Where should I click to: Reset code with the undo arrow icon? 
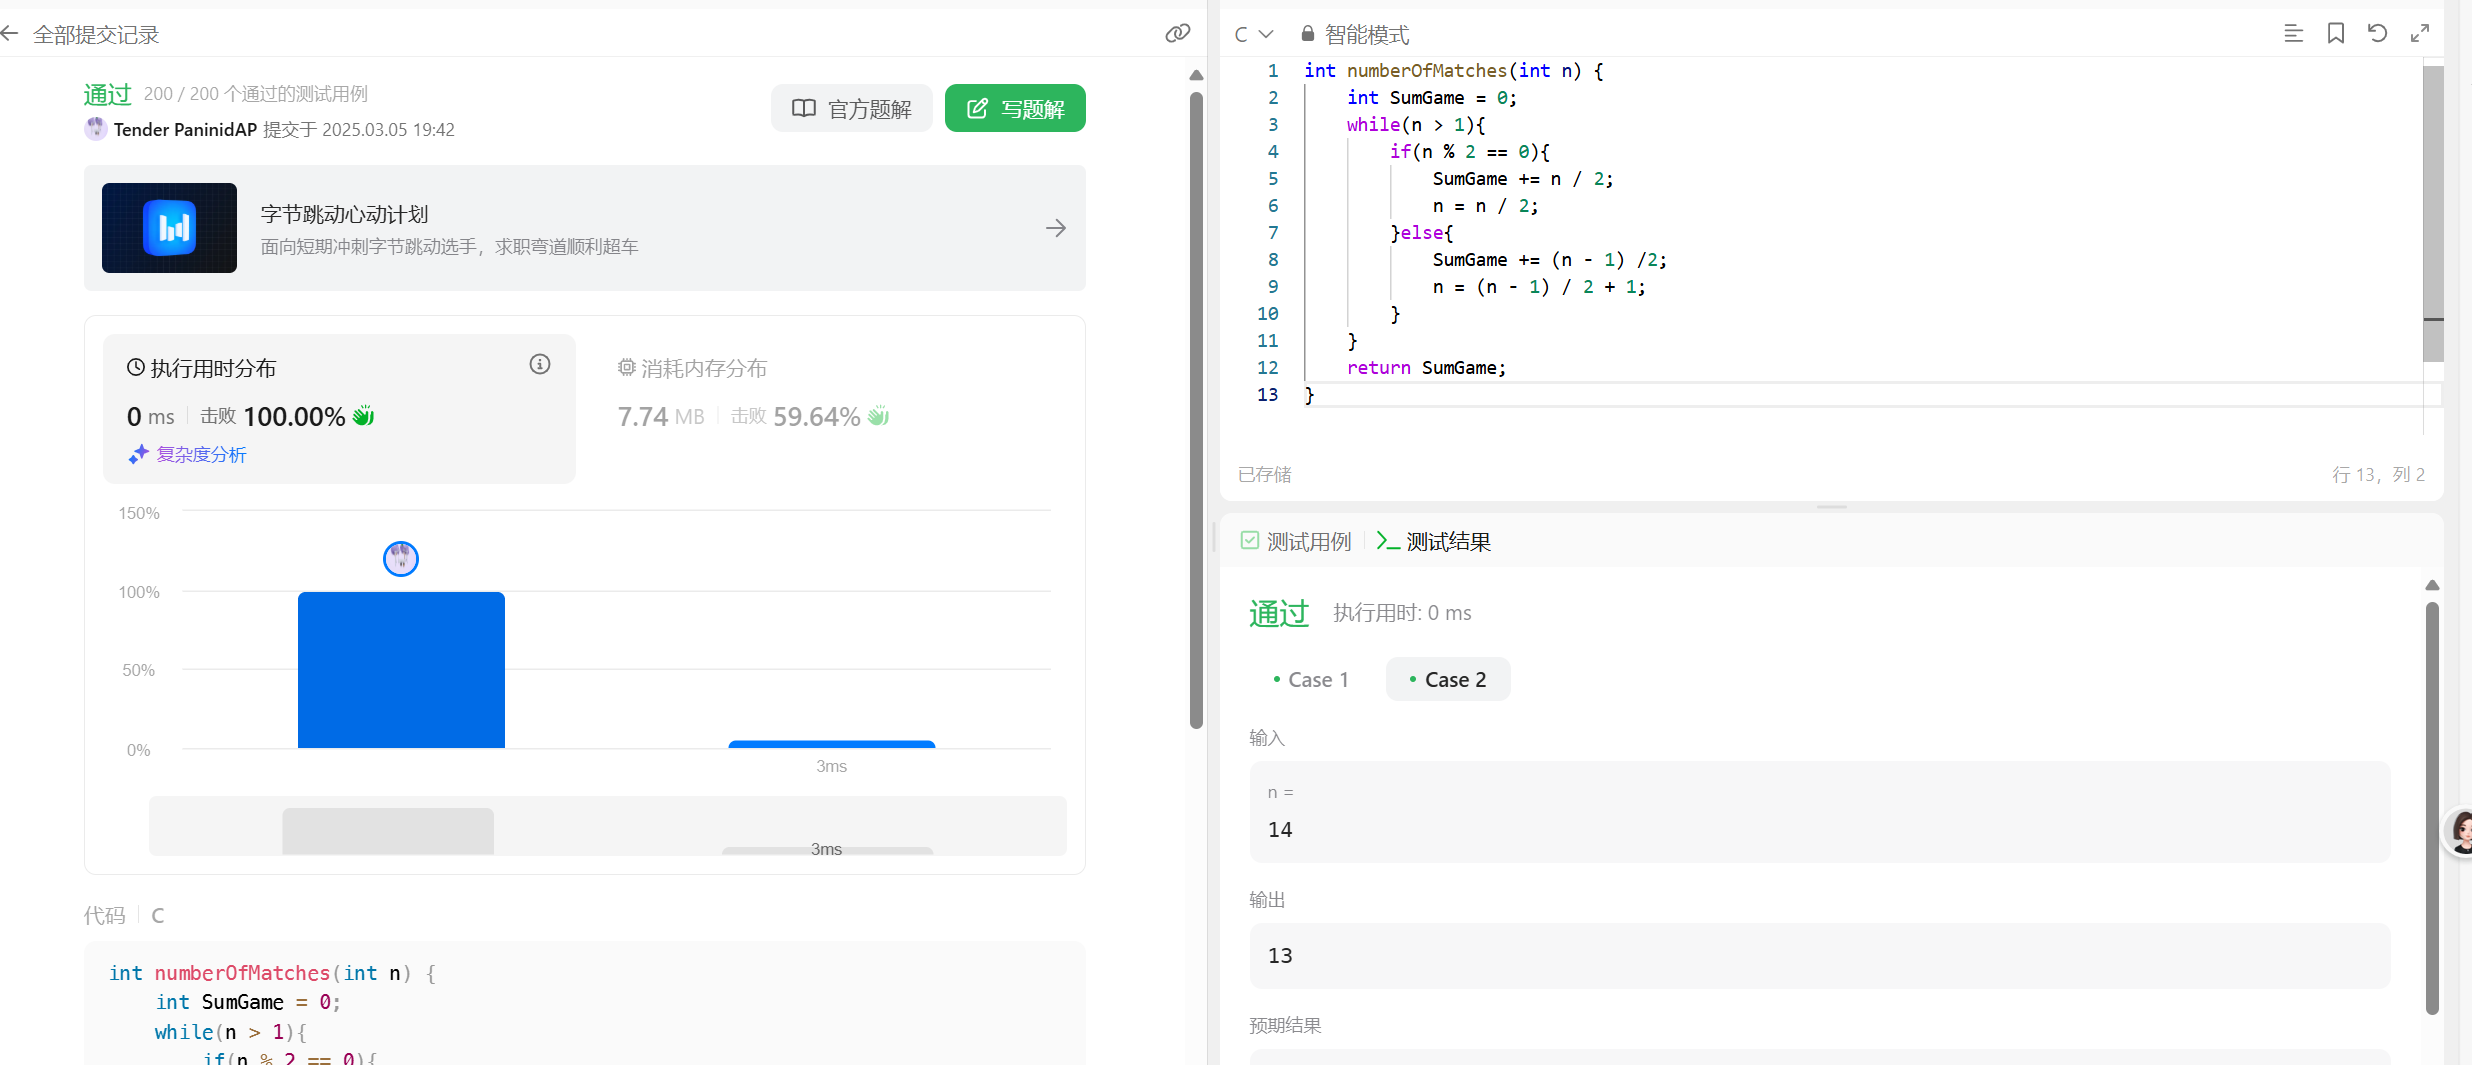tap(2377, 34)
